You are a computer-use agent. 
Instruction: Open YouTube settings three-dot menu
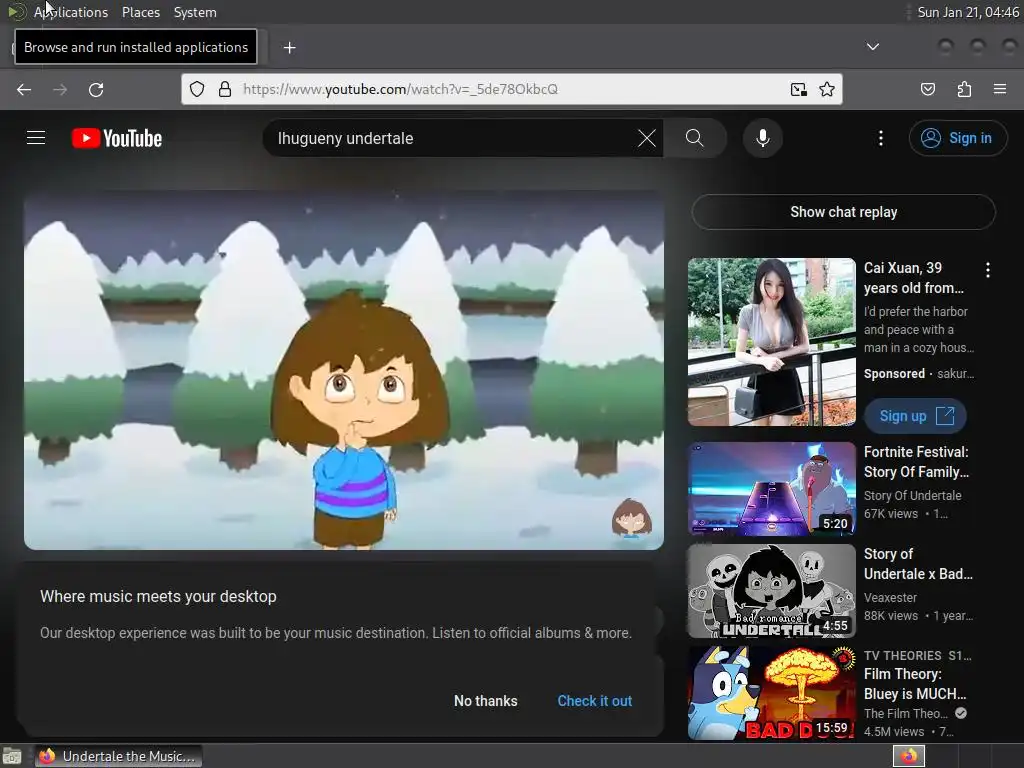880,138
